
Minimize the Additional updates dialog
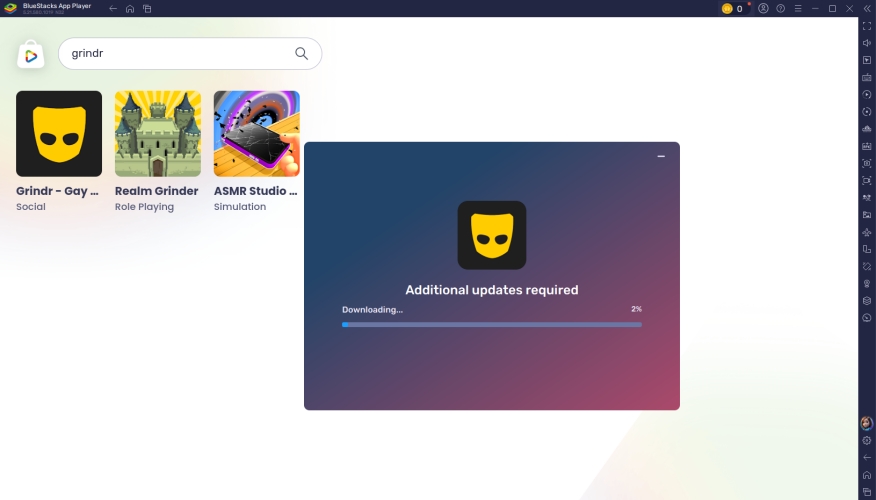pyautogui.click(x=661, y=156)
